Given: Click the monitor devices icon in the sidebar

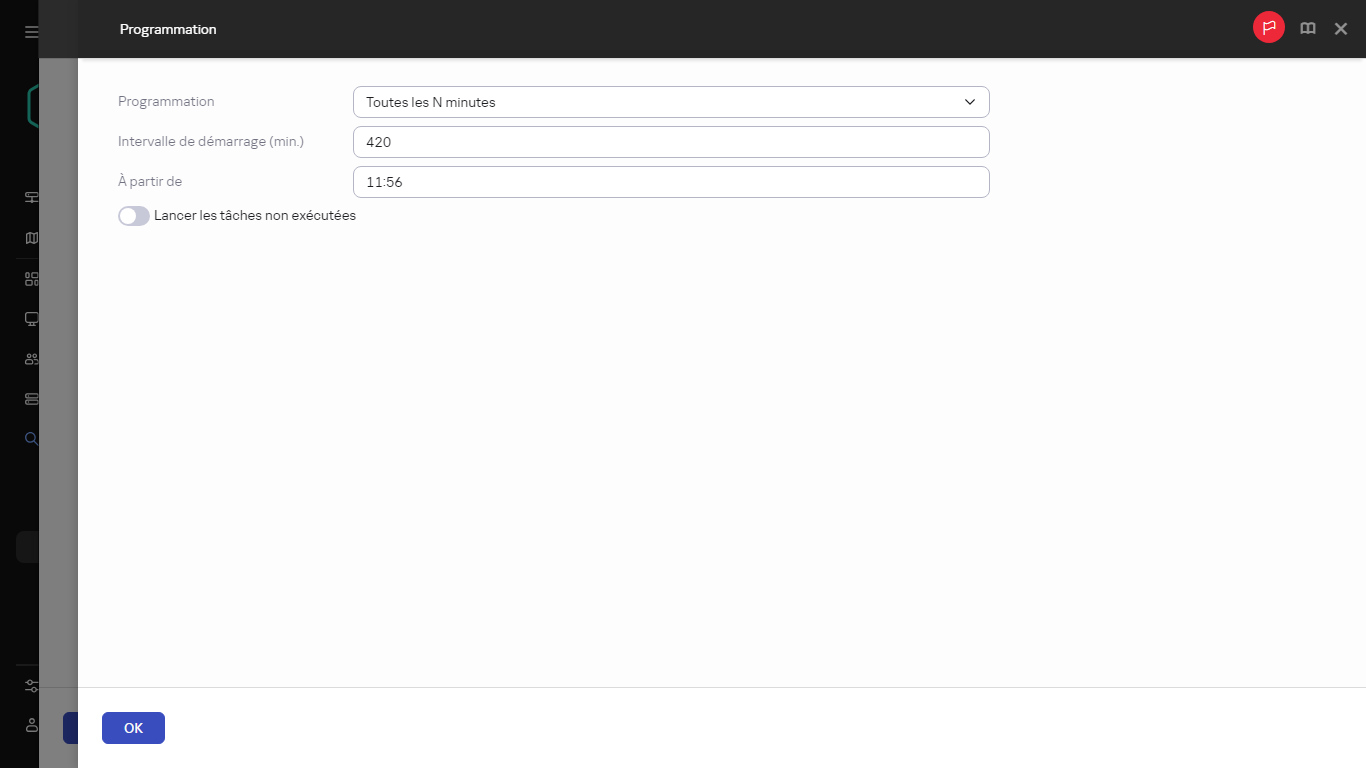Looking at the screenshot, I should tap(31, 319).
